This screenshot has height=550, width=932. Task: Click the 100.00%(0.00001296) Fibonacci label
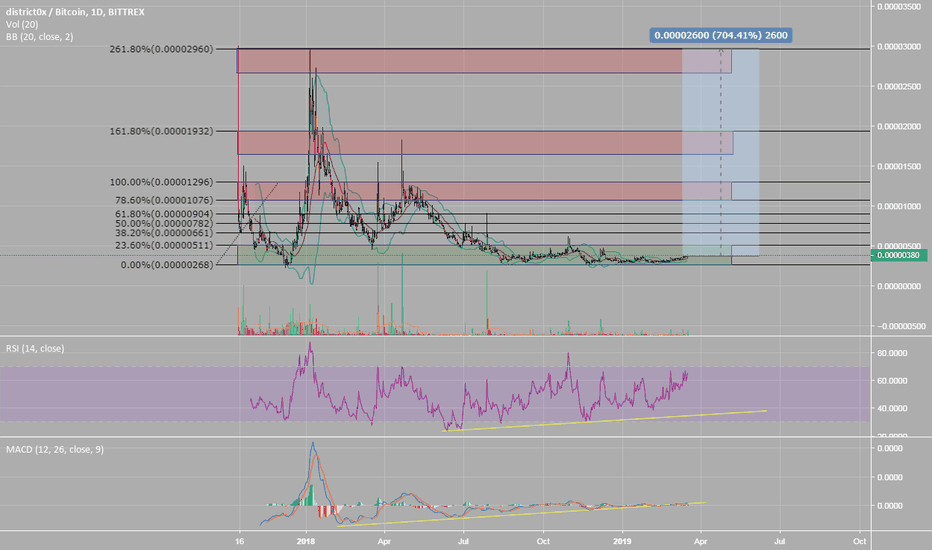click(161, 183)
